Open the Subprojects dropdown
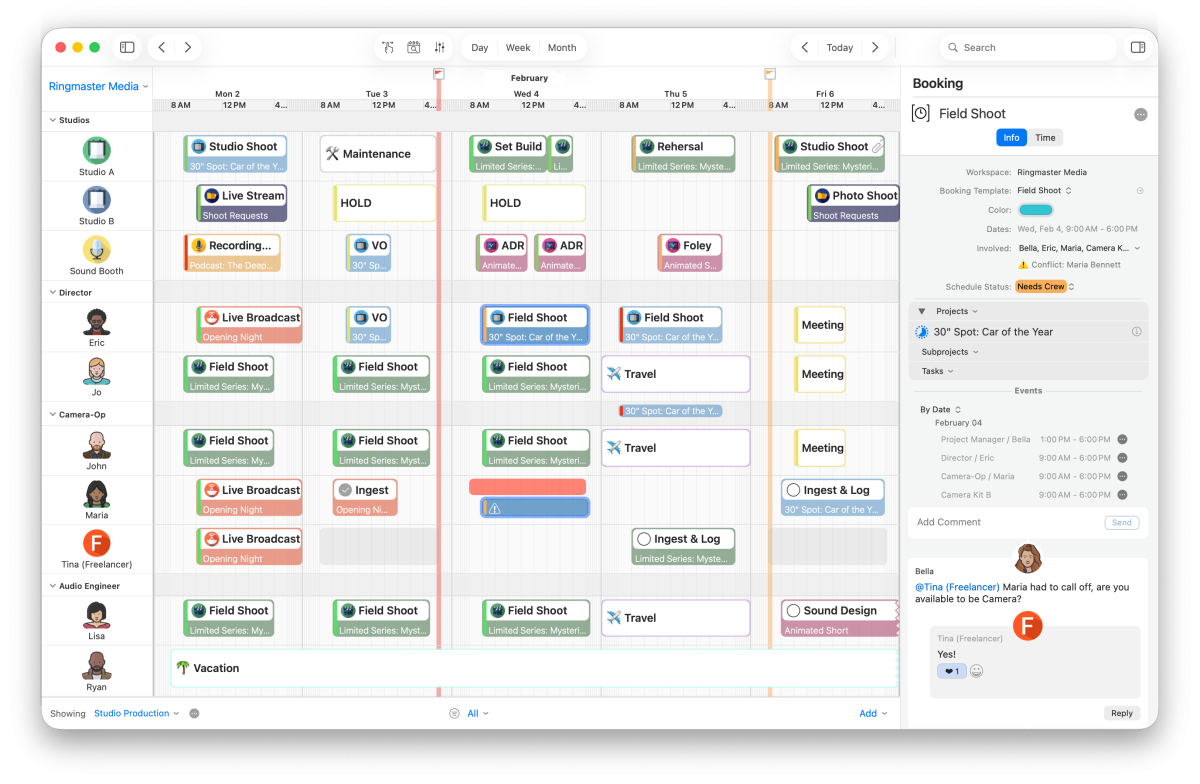Screen dimensions: 1200x784 950,352
